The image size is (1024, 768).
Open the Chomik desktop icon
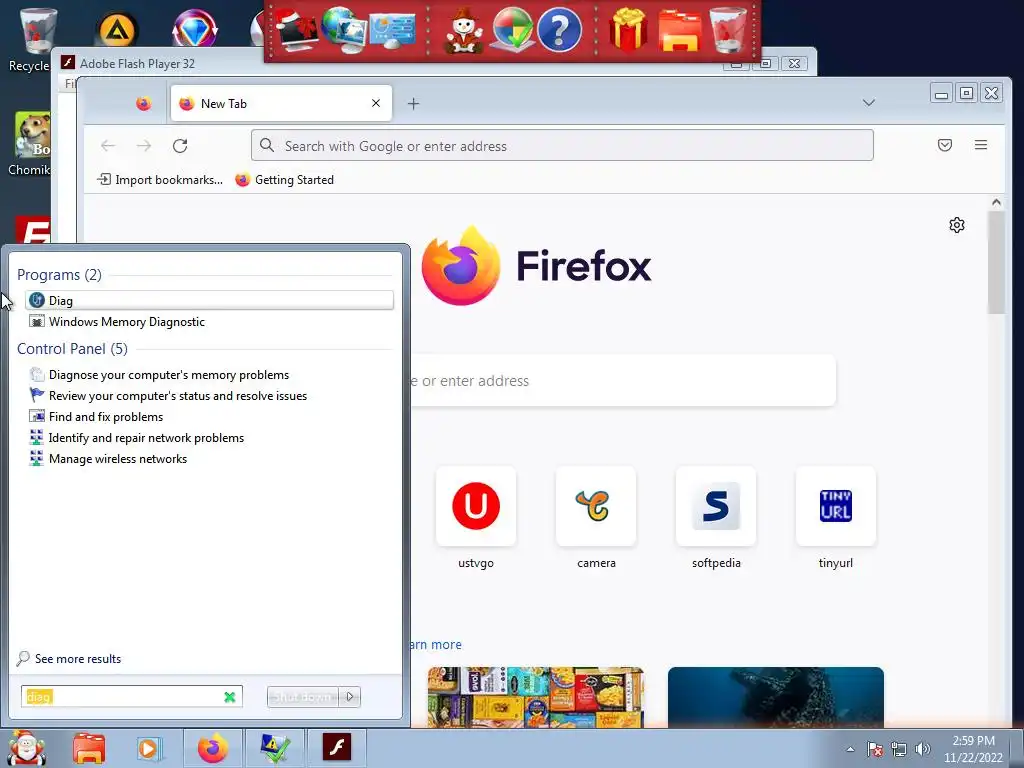click(x=30, y=144)
